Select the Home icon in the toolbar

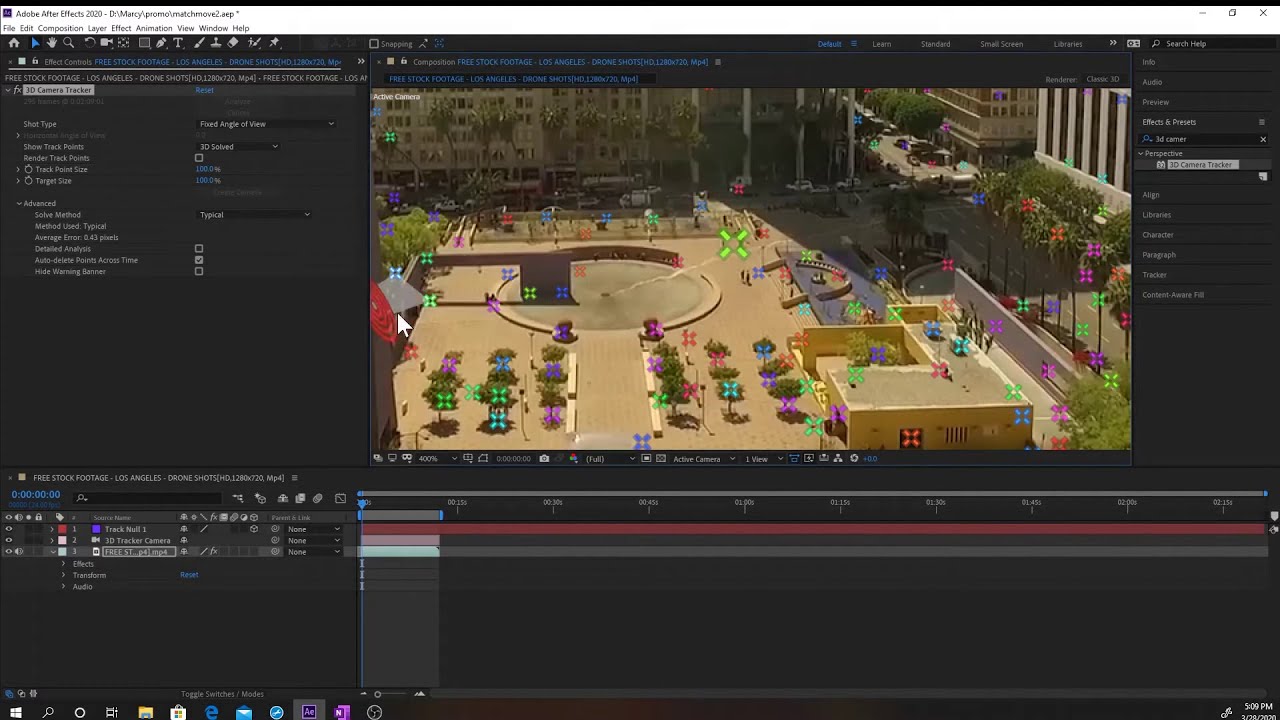tap(14, 43)
